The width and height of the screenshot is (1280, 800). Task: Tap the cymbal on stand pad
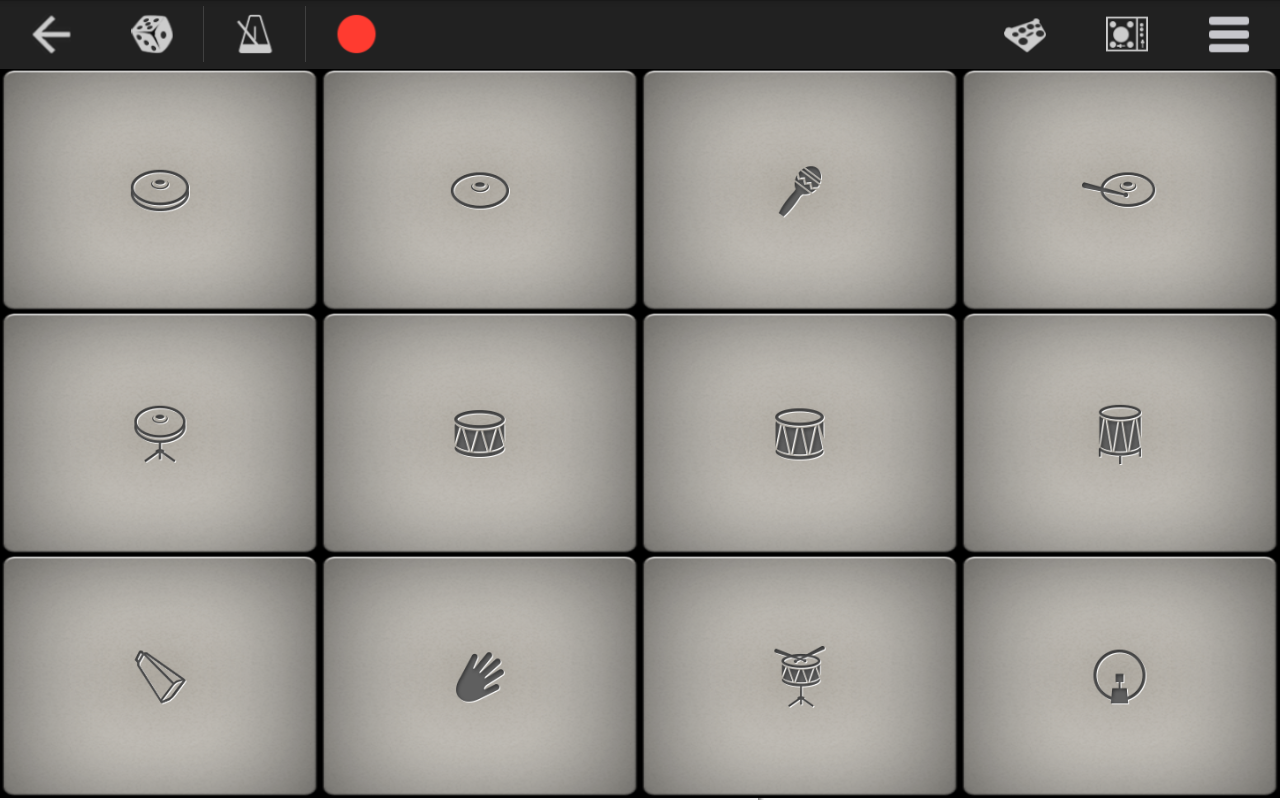coord(160,433)
